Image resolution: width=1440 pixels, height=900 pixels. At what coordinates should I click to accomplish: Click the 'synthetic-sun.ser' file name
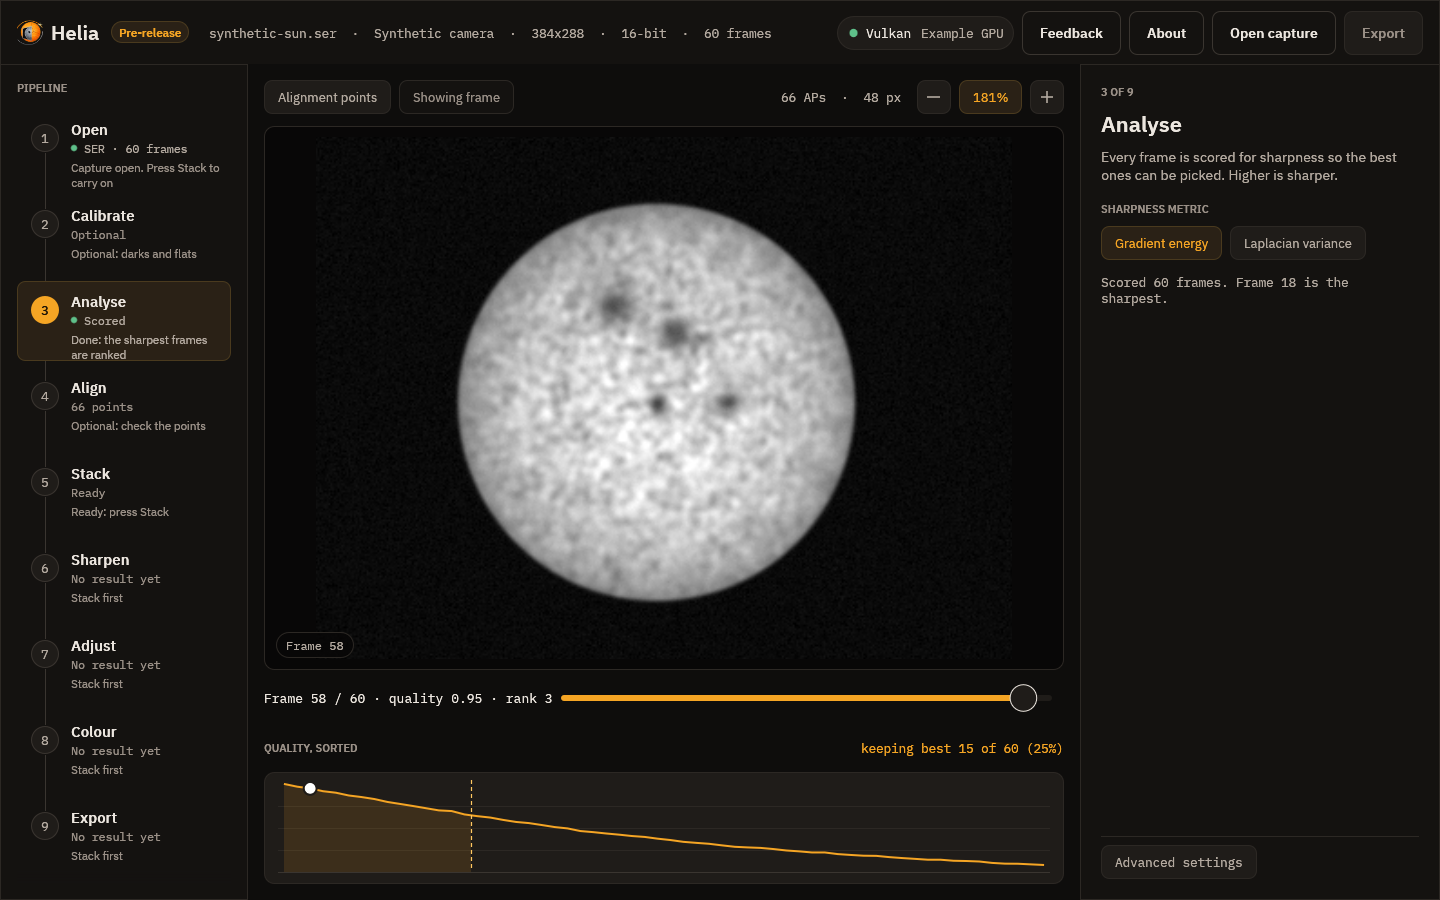coord(272,33)
